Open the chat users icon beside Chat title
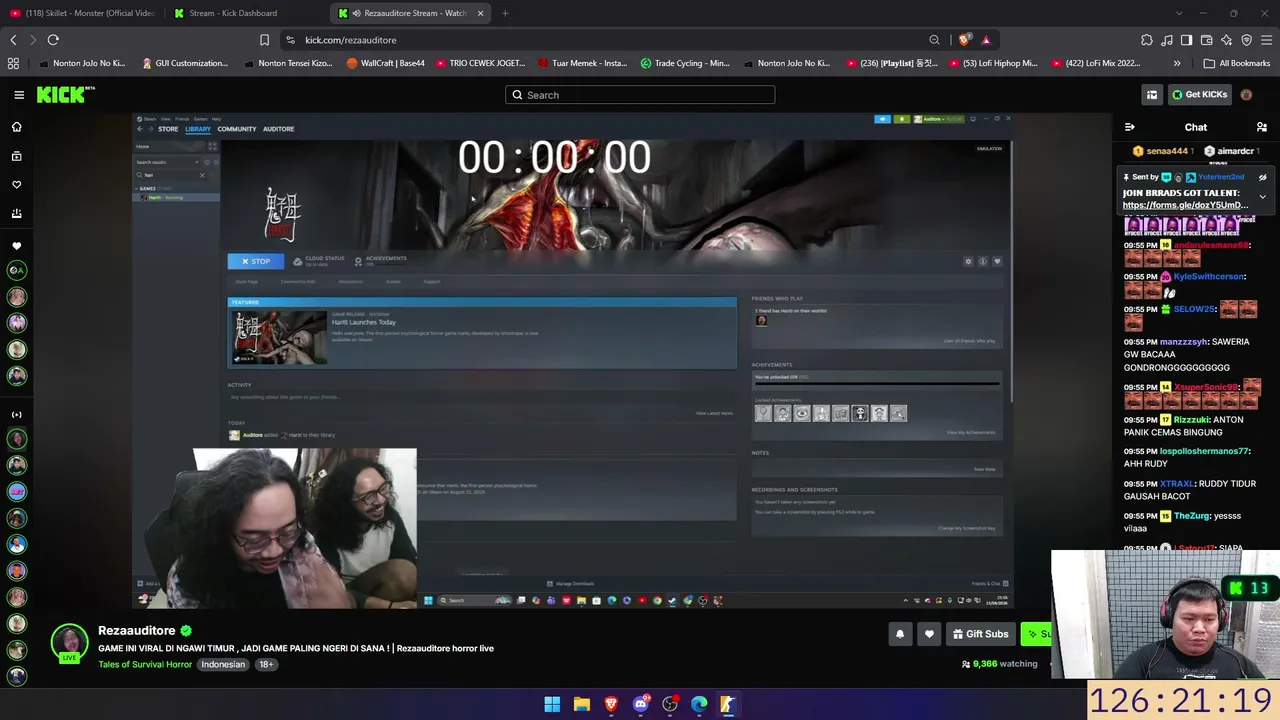Screen dimensions: 1280x720 [x=1262, y=127]
